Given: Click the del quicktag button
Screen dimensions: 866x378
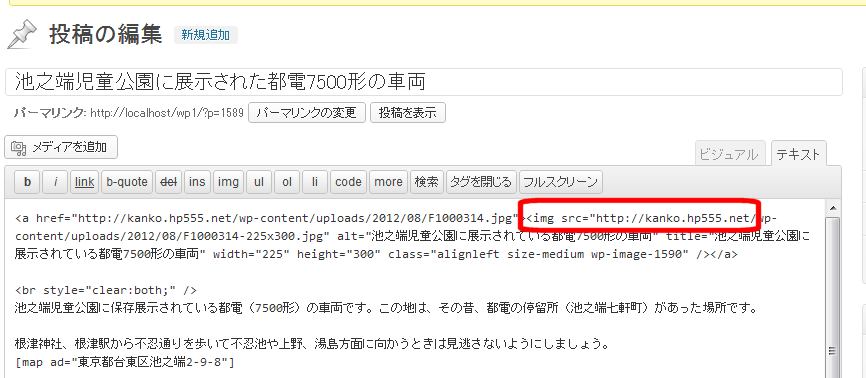Looking at the screenshot, I should pyautogui.click(x=168, y=182).
